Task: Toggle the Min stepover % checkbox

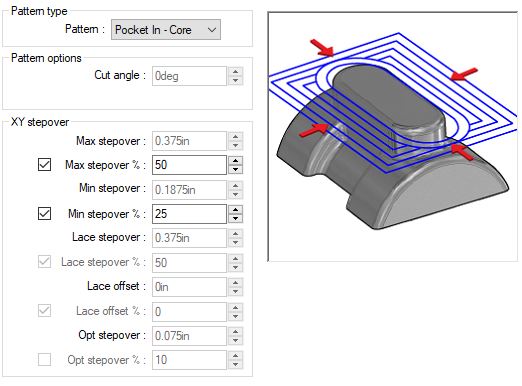Action: pos(44,214)
